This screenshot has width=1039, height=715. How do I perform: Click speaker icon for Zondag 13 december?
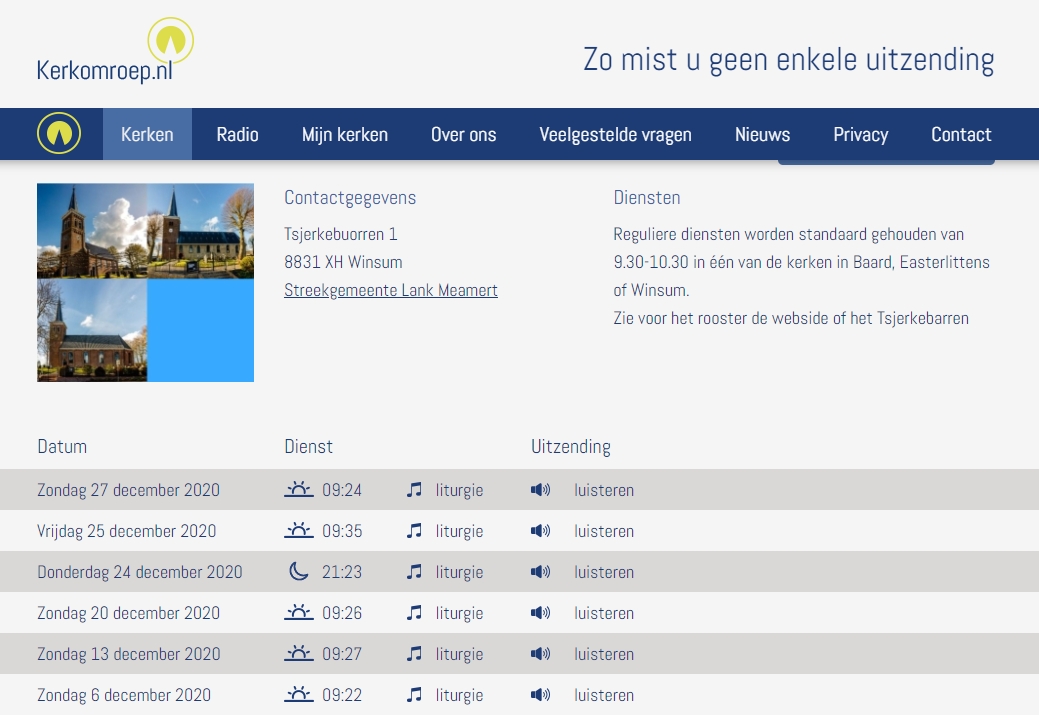click(x=541, y=654)
